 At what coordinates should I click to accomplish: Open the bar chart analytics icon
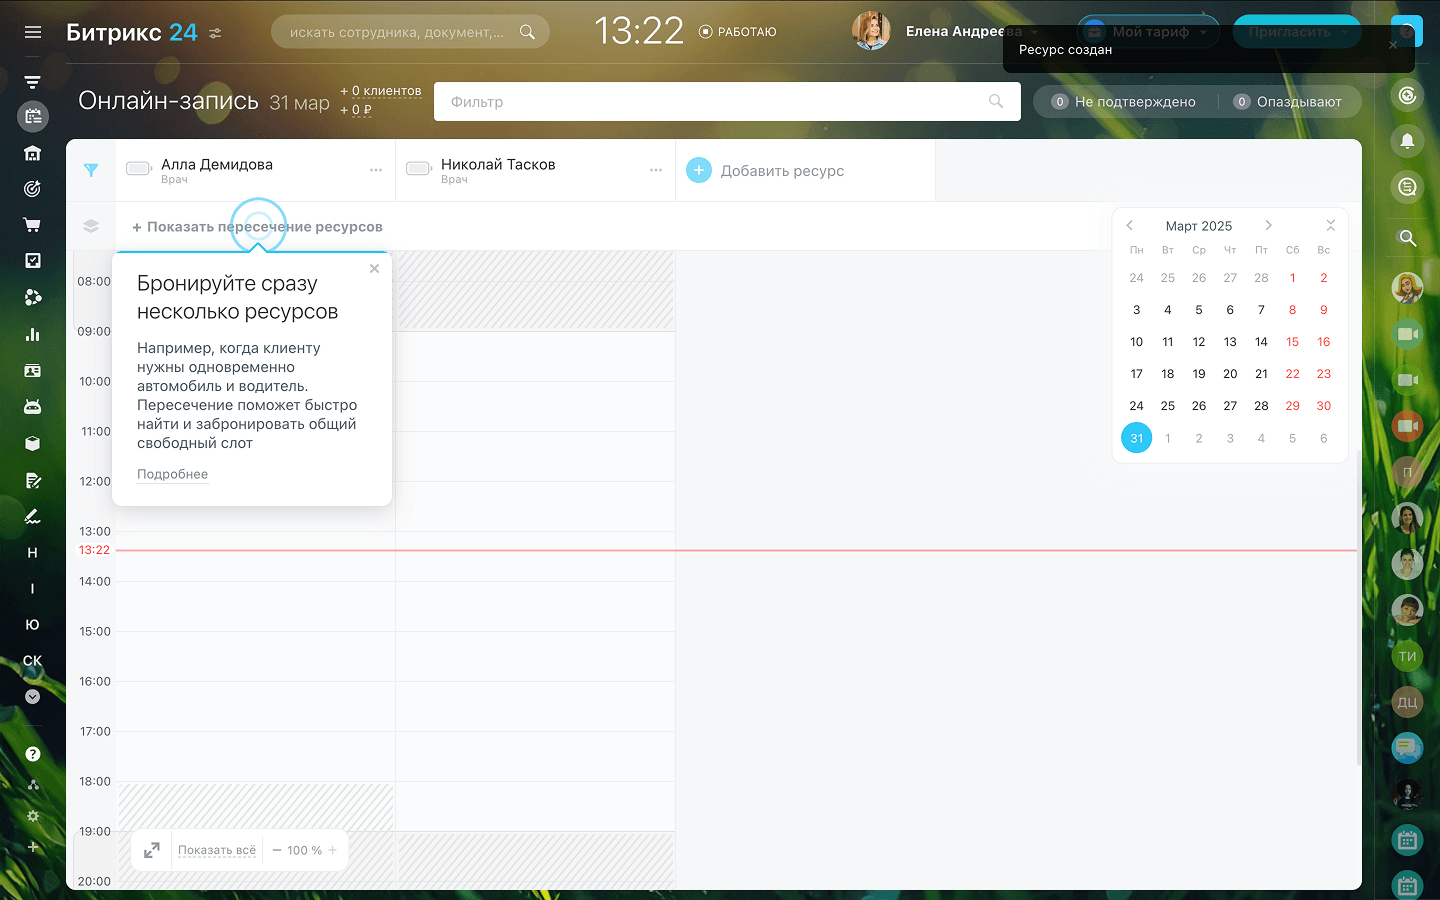point(33,334)
